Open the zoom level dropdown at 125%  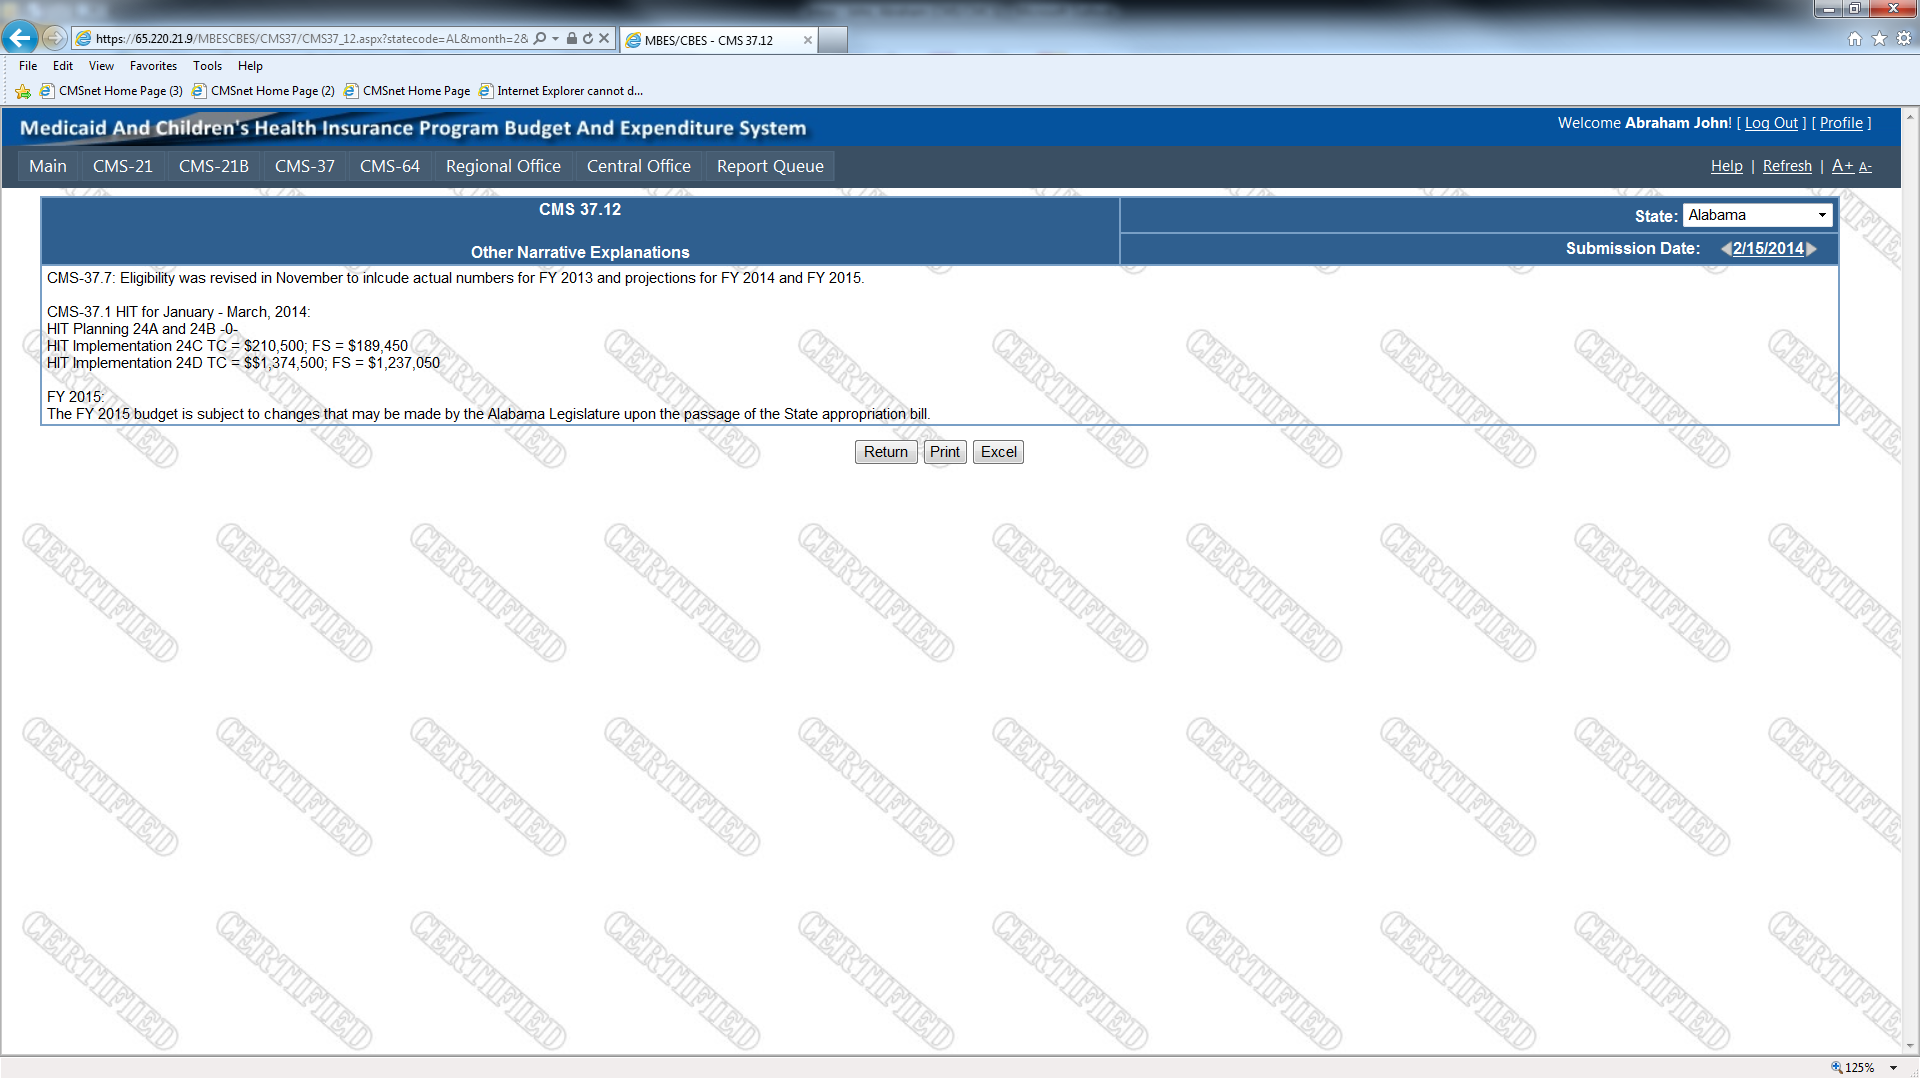click(x=1893, y=1068)
